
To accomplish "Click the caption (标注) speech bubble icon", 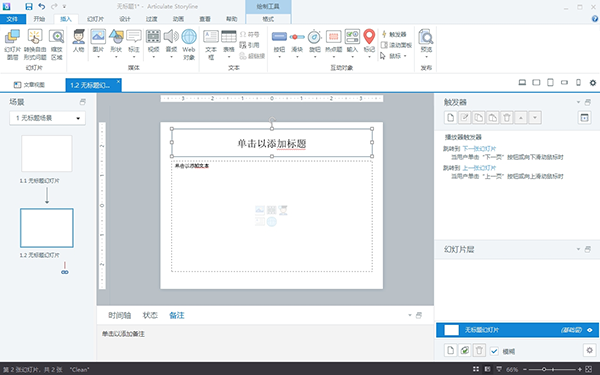I will click(x=134, y=36).
